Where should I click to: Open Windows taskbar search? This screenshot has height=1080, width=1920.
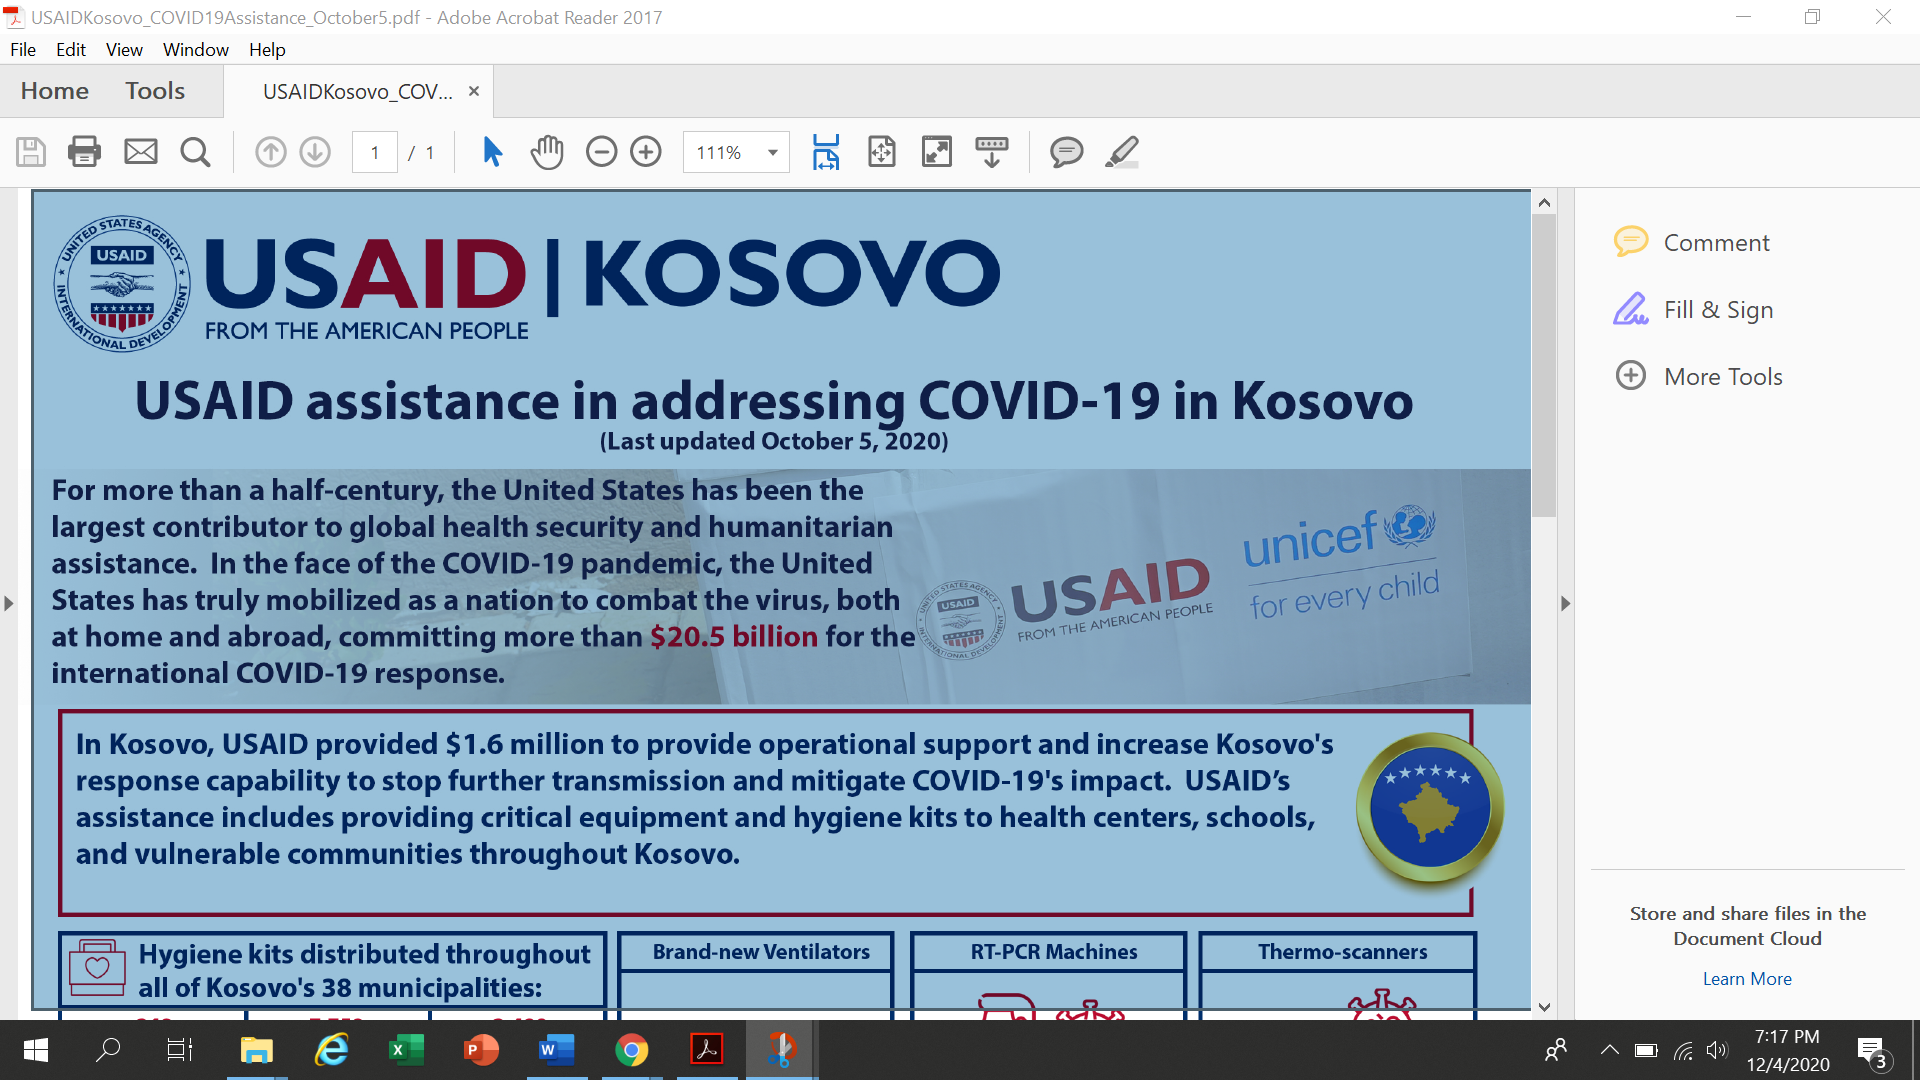pos(108,1050)
